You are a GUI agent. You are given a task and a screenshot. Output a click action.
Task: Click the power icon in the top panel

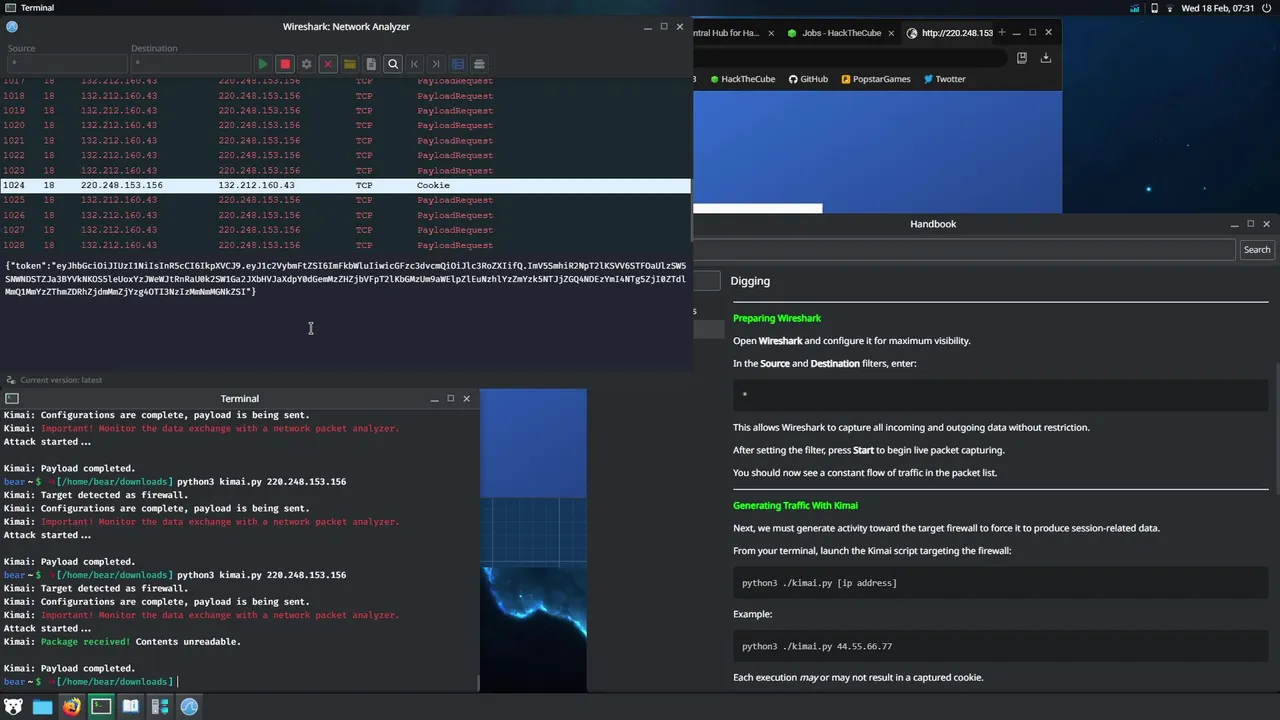pyautogui.click(x=1267, y=8)
